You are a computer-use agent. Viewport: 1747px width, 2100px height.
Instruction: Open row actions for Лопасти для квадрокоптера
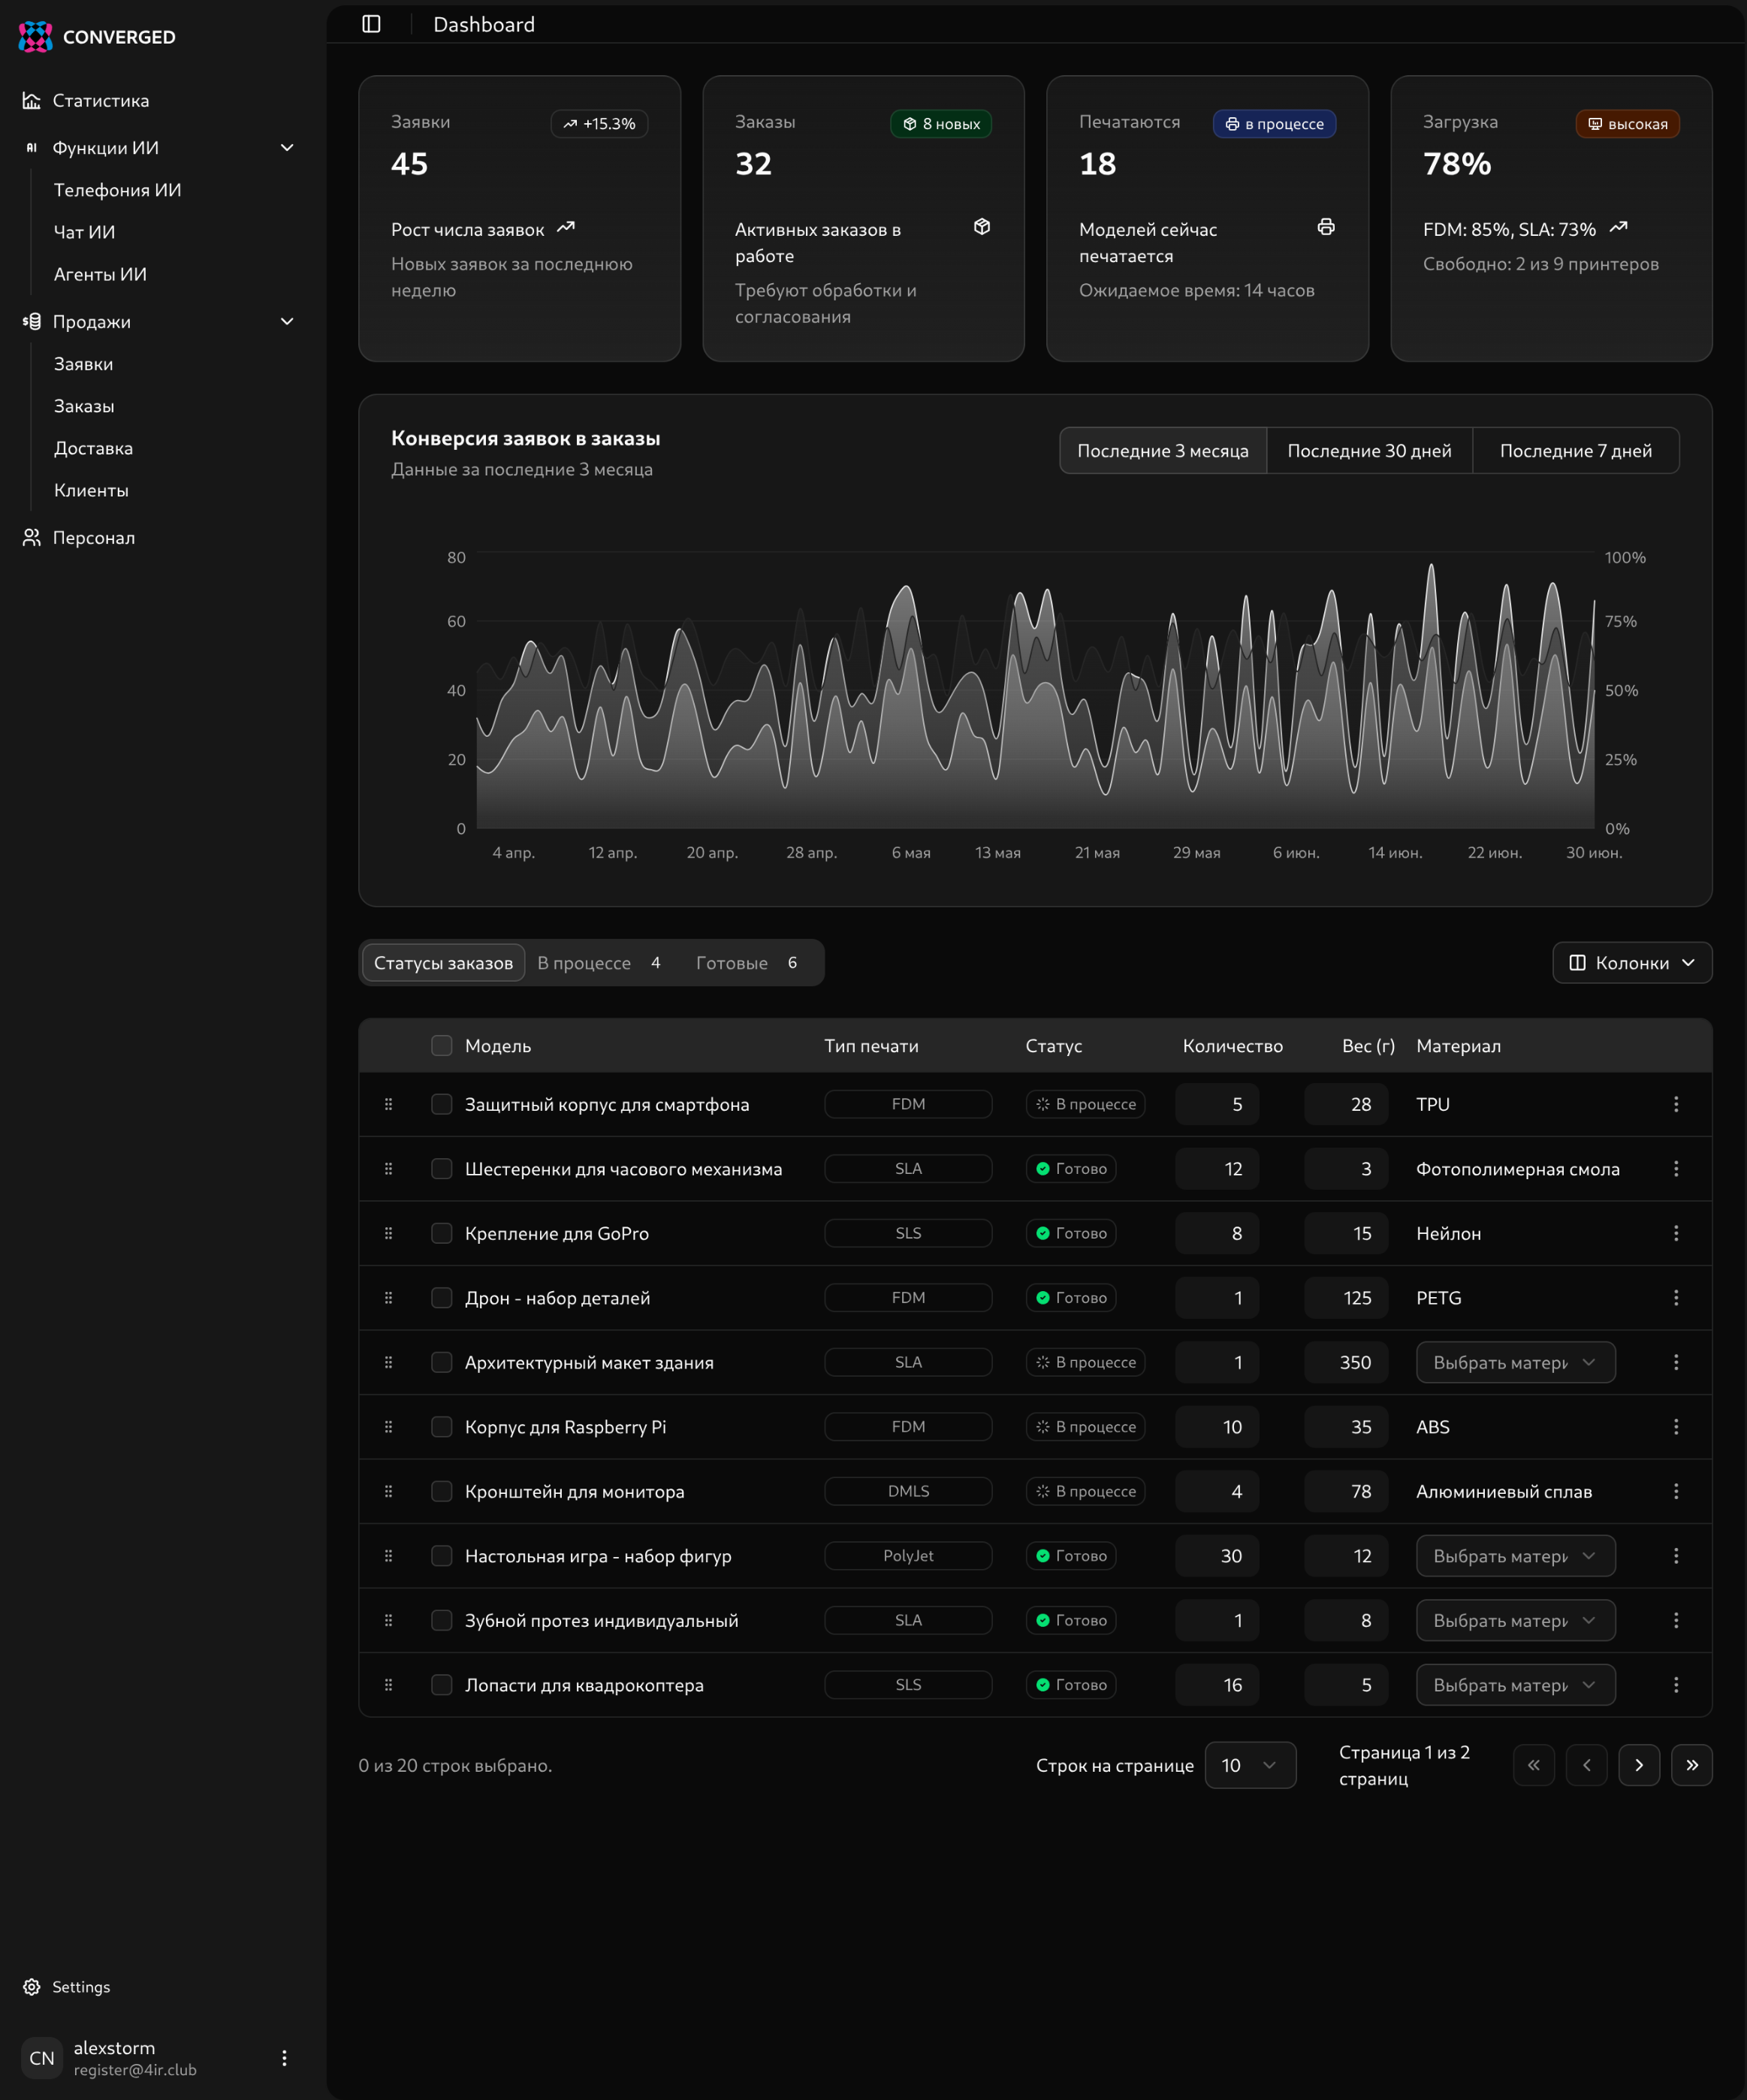pyautogui.click(x=1675, y=1685)
